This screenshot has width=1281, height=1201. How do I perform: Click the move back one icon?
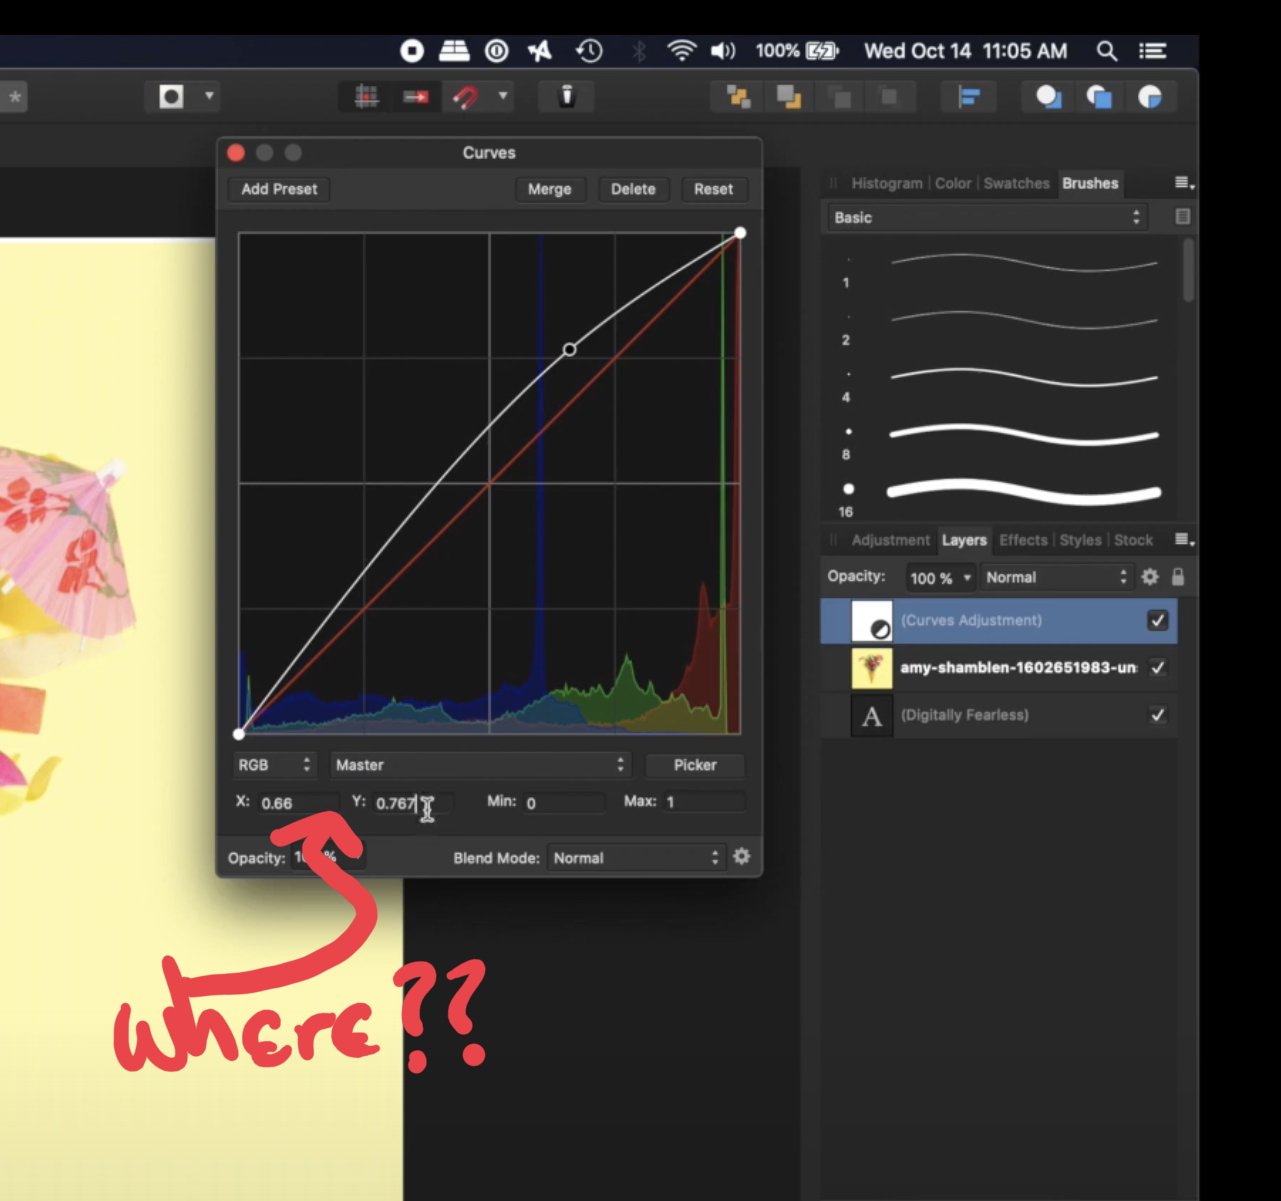(789, 96)
